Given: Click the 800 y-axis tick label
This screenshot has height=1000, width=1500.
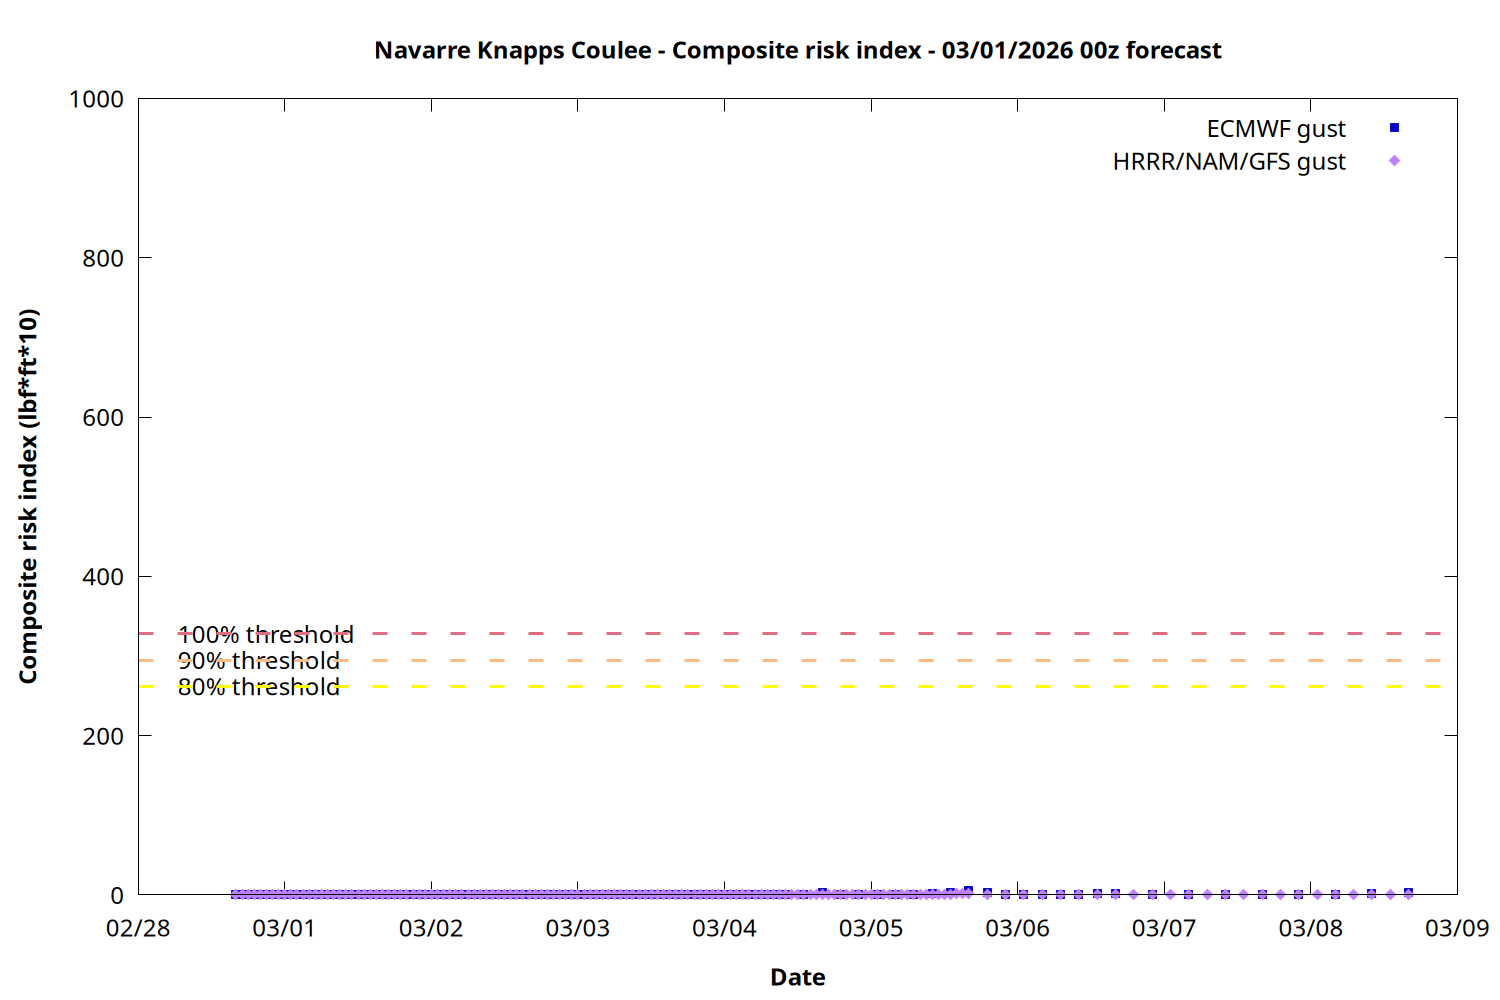Looking at the screenshot, I should [x=103, y=258].
